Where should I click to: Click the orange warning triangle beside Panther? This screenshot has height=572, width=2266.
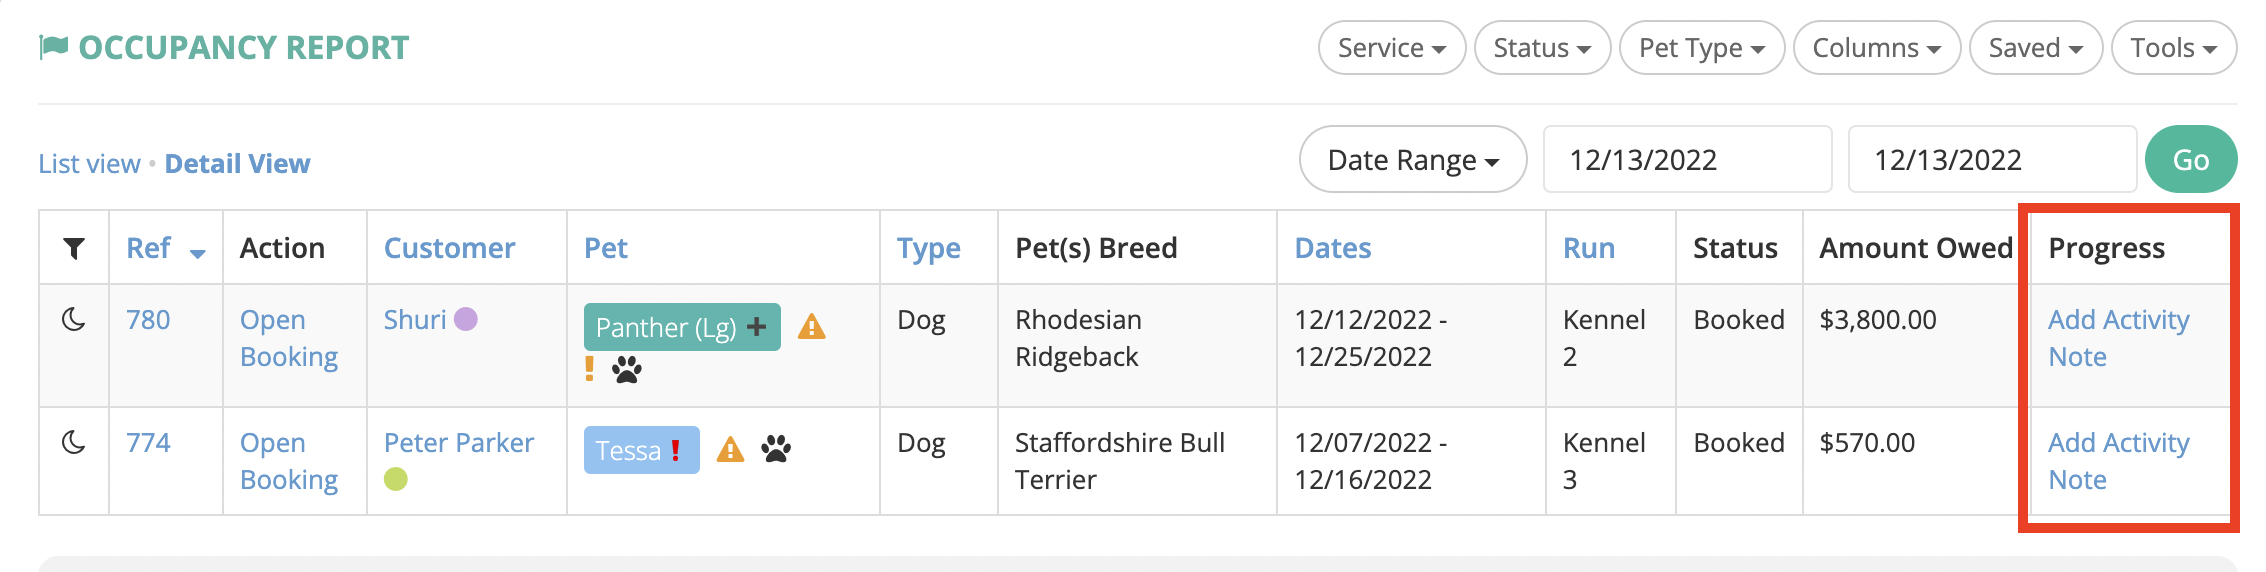pos(811,327)
